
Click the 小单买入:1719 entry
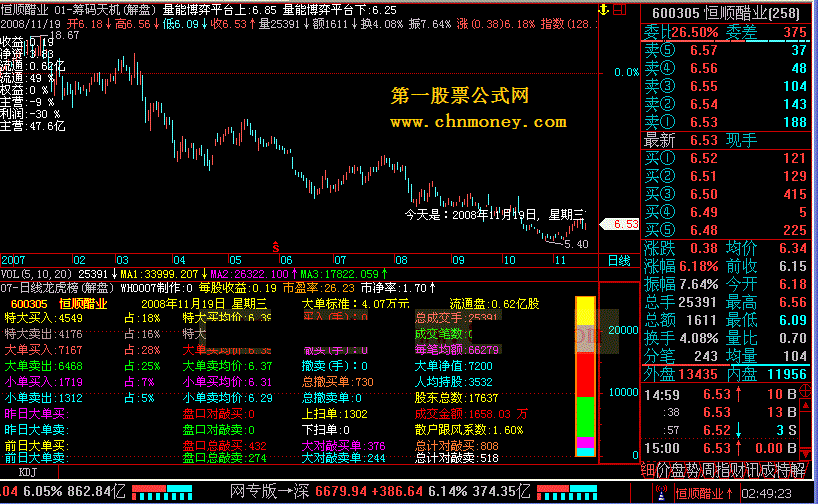[x=43, y=382]
